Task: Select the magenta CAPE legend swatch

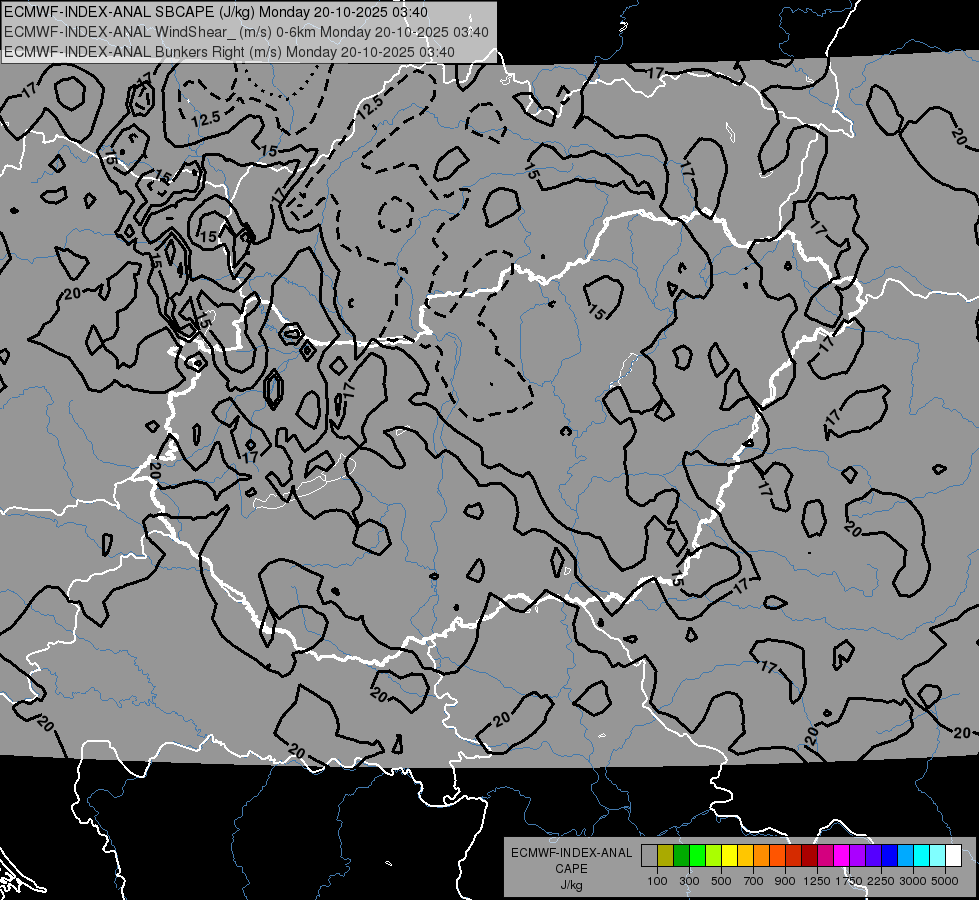Action: click(x=842, y=856)
